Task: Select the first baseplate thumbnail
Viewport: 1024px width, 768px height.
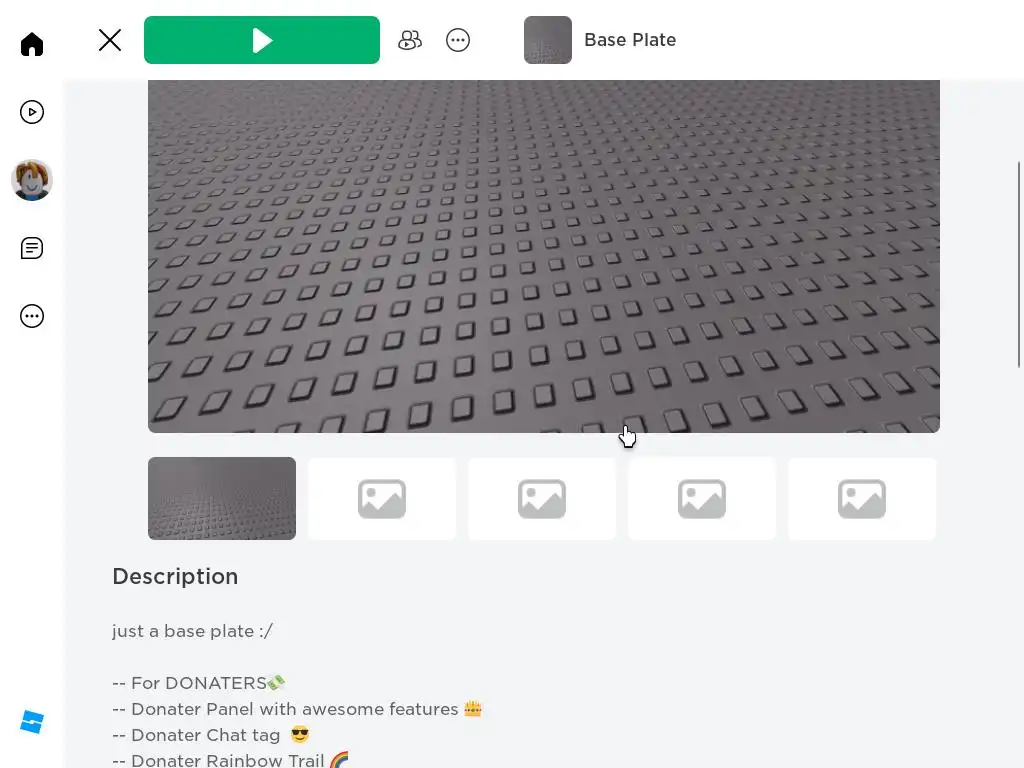Action: point(222,498)
